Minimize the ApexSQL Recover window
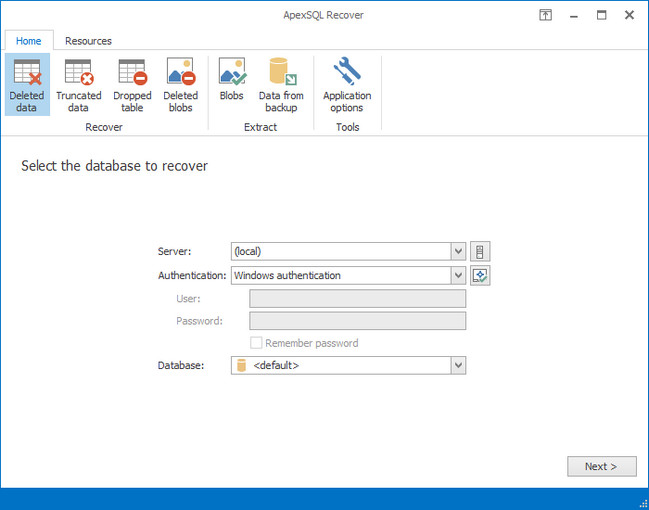The image size is (649, 510). tap(574, 15)
